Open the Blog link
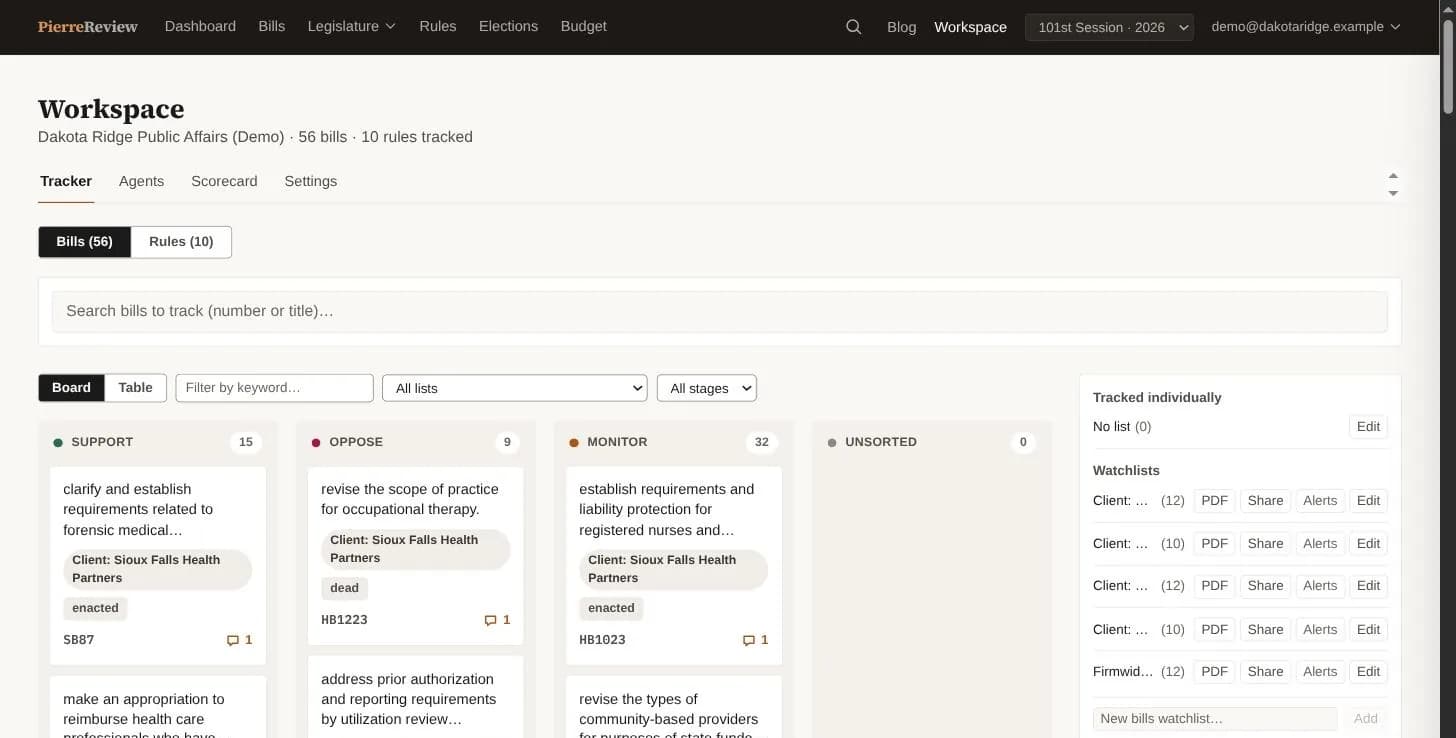Image resolution: width=1456 pixels, height=738 pixels. pyautogui.click(x=901, y=27)
